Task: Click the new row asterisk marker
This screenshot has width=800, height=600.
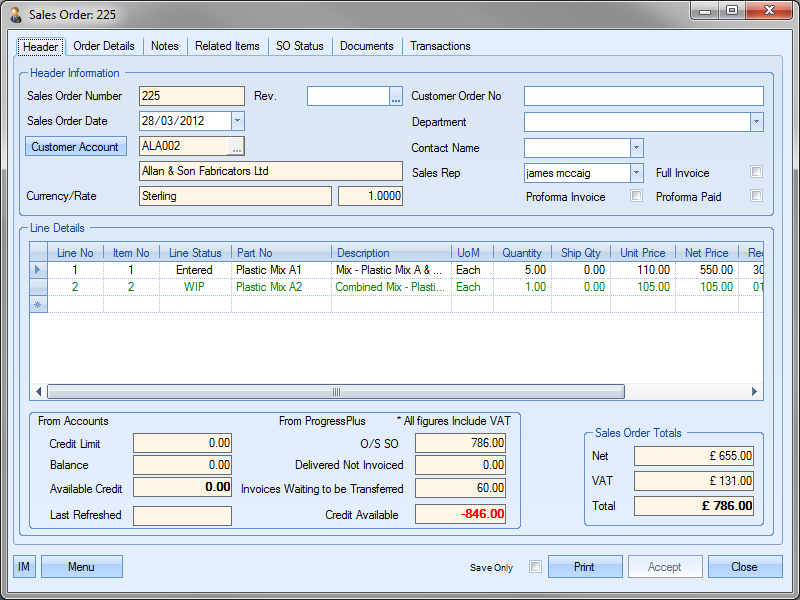Action: click(39, 304)
